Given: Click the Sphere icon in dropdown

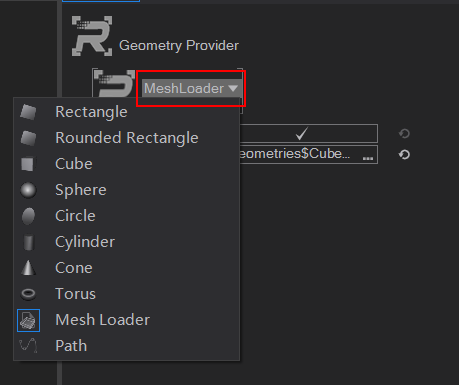Looking at the screenshot, I should pos(28,190).
